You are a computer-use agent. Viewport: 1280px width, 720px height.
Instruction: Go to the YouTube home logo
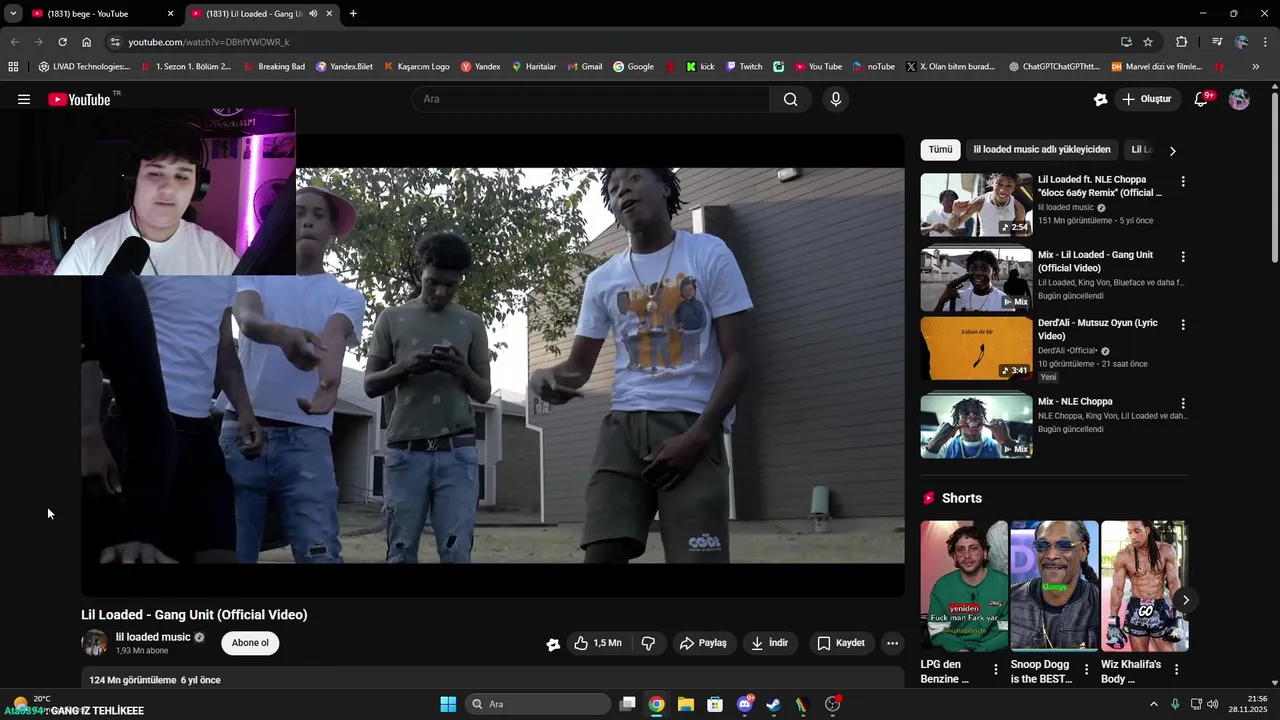pos(79,99)
